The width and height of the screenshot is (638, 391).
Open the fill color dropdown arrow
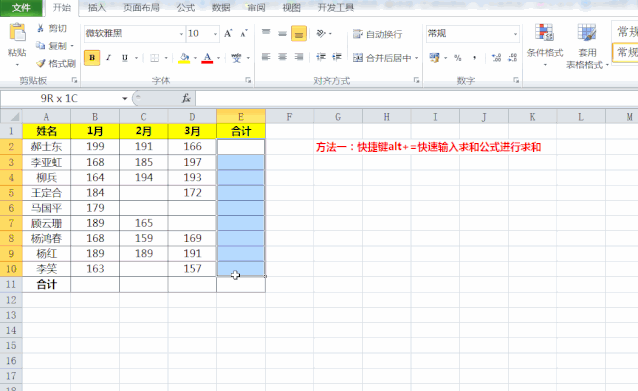coord(195,58)
